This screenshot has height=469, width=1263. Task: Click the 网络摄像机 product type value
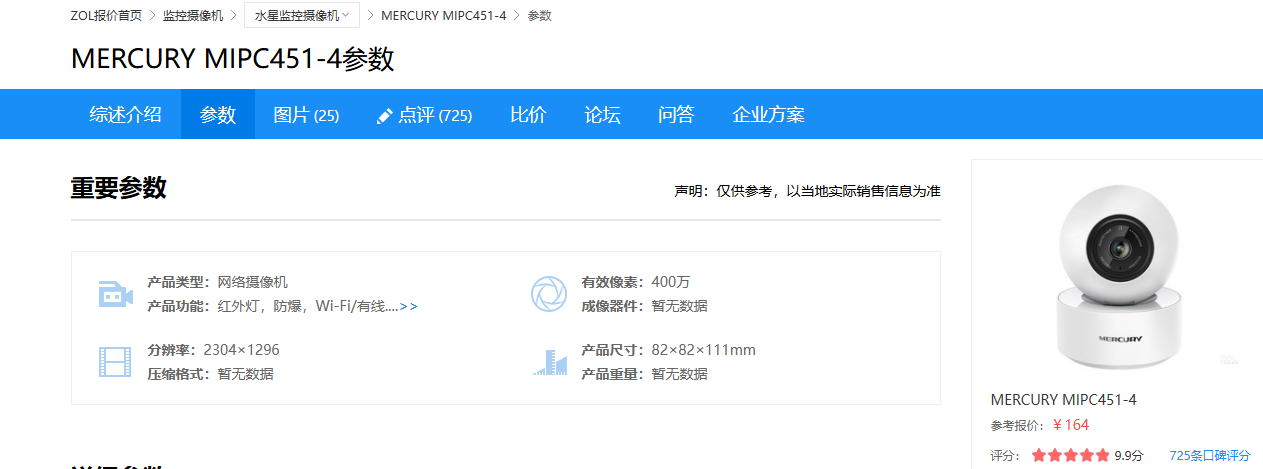pos(253,282)
